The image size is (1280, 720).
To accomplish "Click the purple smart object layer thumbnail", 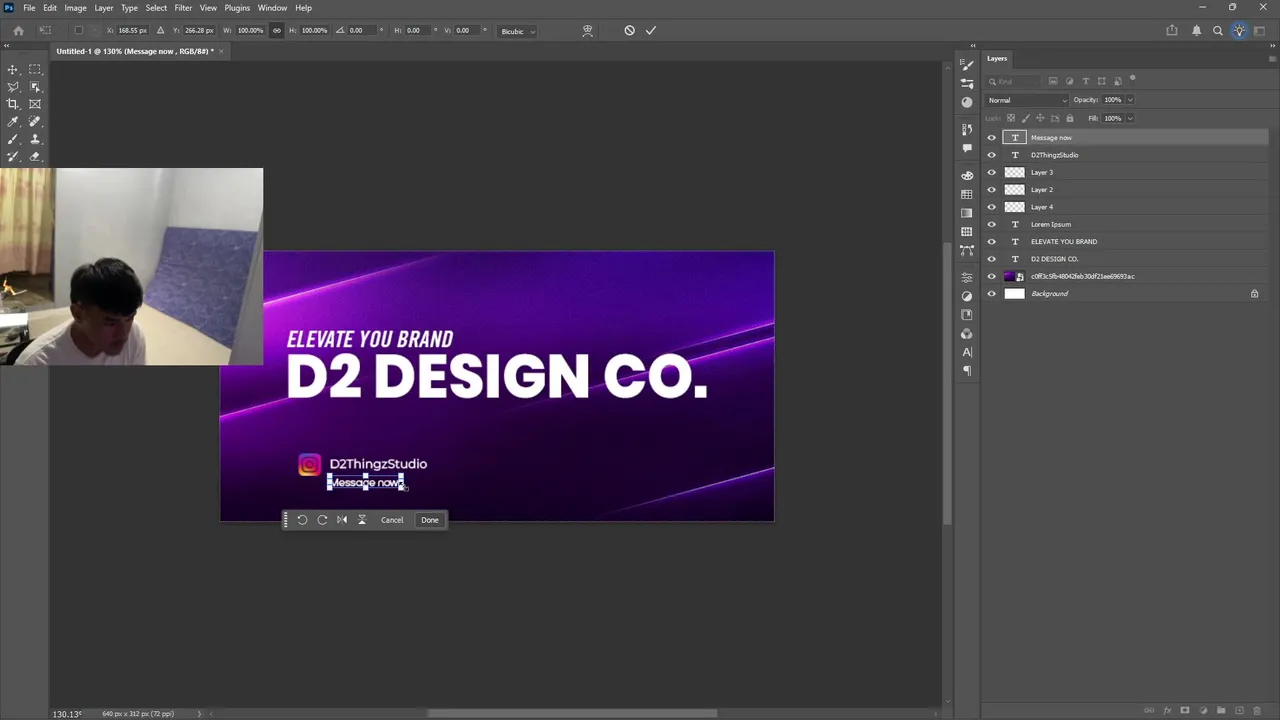I will (1014, 277).
